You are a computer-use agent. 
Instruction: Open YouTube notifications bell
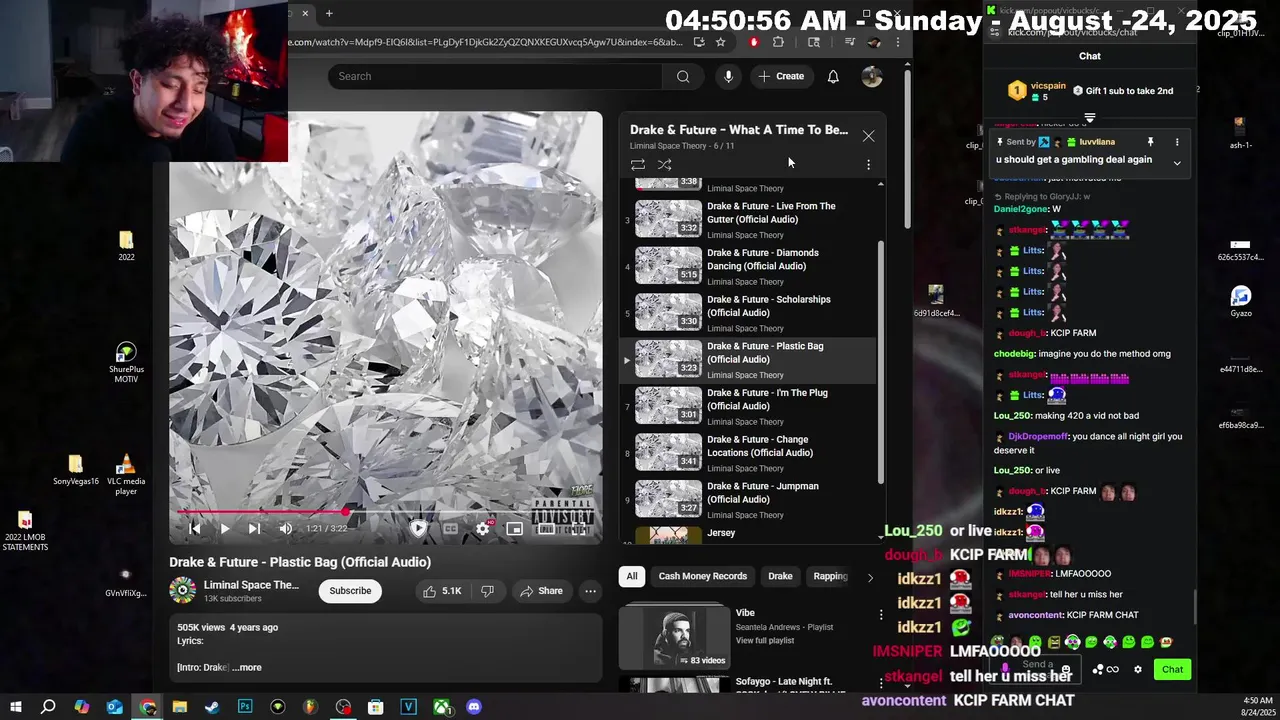click(x=833, y=76)
